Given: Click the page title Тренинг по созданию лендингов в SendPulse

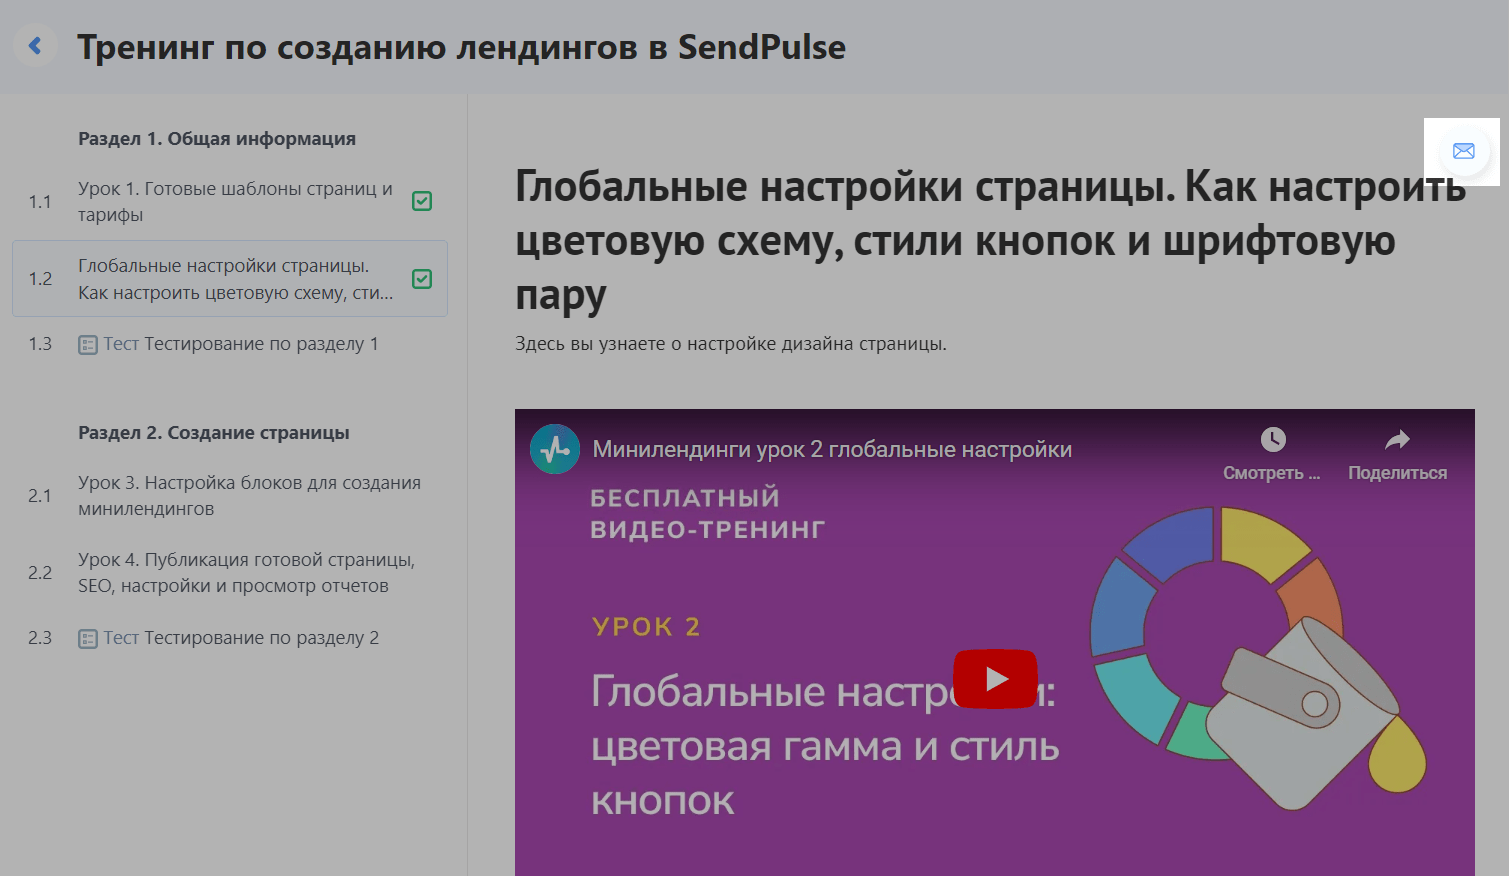Looking at the screenshot, I should pyautogui.click(x=461, y=47).
